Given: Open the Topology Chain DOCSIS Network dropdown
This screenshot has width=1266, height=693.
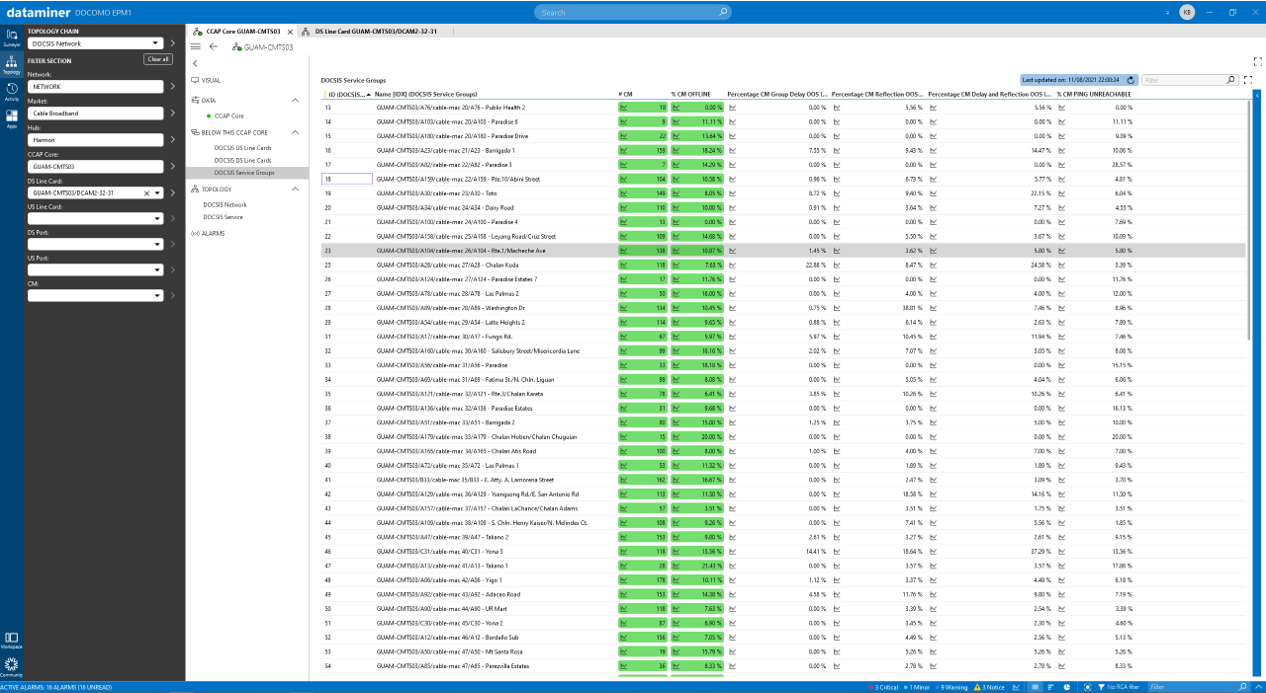Looking at the screenshot, I should [95, 43].
